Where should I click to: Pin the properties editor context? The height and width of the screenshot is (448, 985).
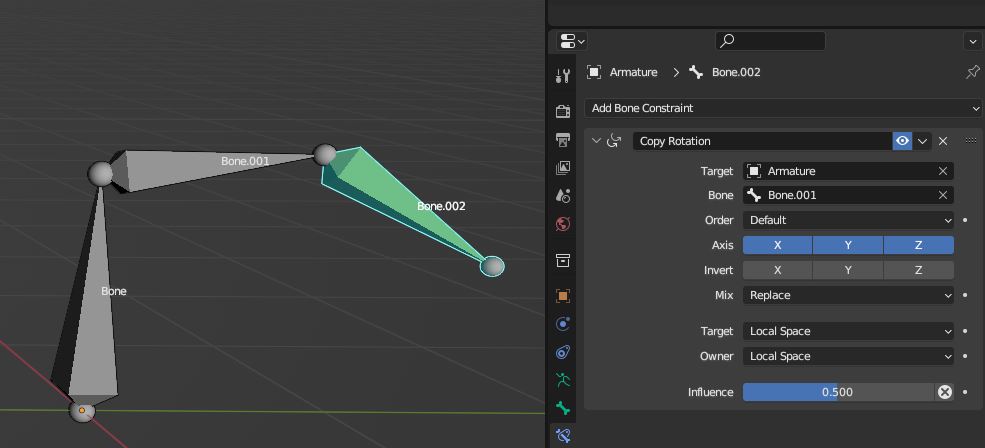972,72
